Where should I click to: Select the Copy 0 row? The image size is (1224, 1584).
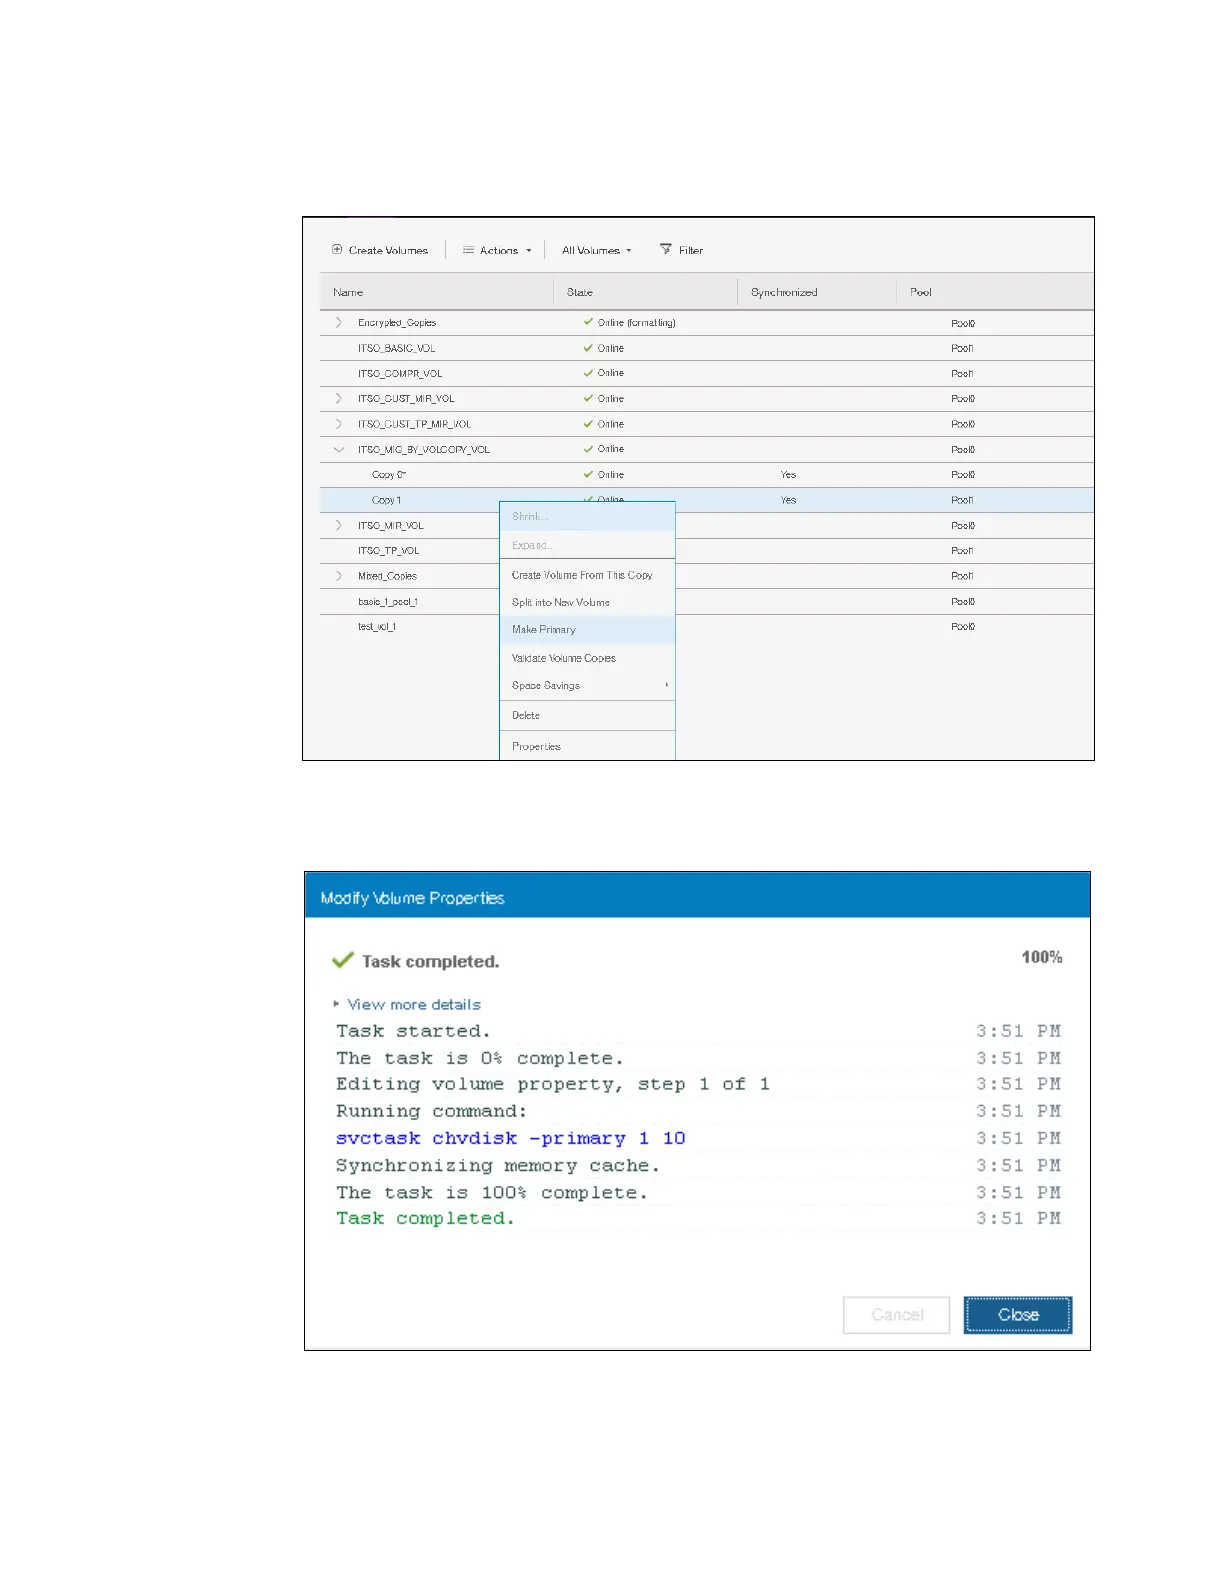pos(389,475)
